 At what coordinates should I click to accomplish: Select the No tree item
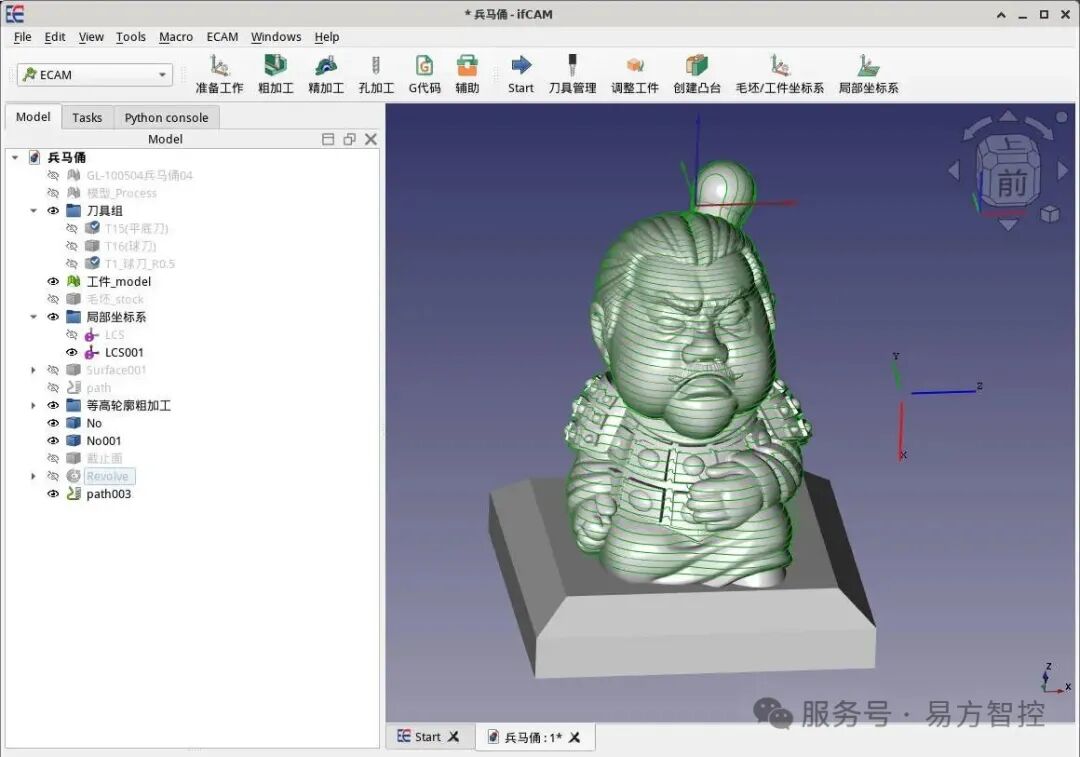click(x=94, y=423)
